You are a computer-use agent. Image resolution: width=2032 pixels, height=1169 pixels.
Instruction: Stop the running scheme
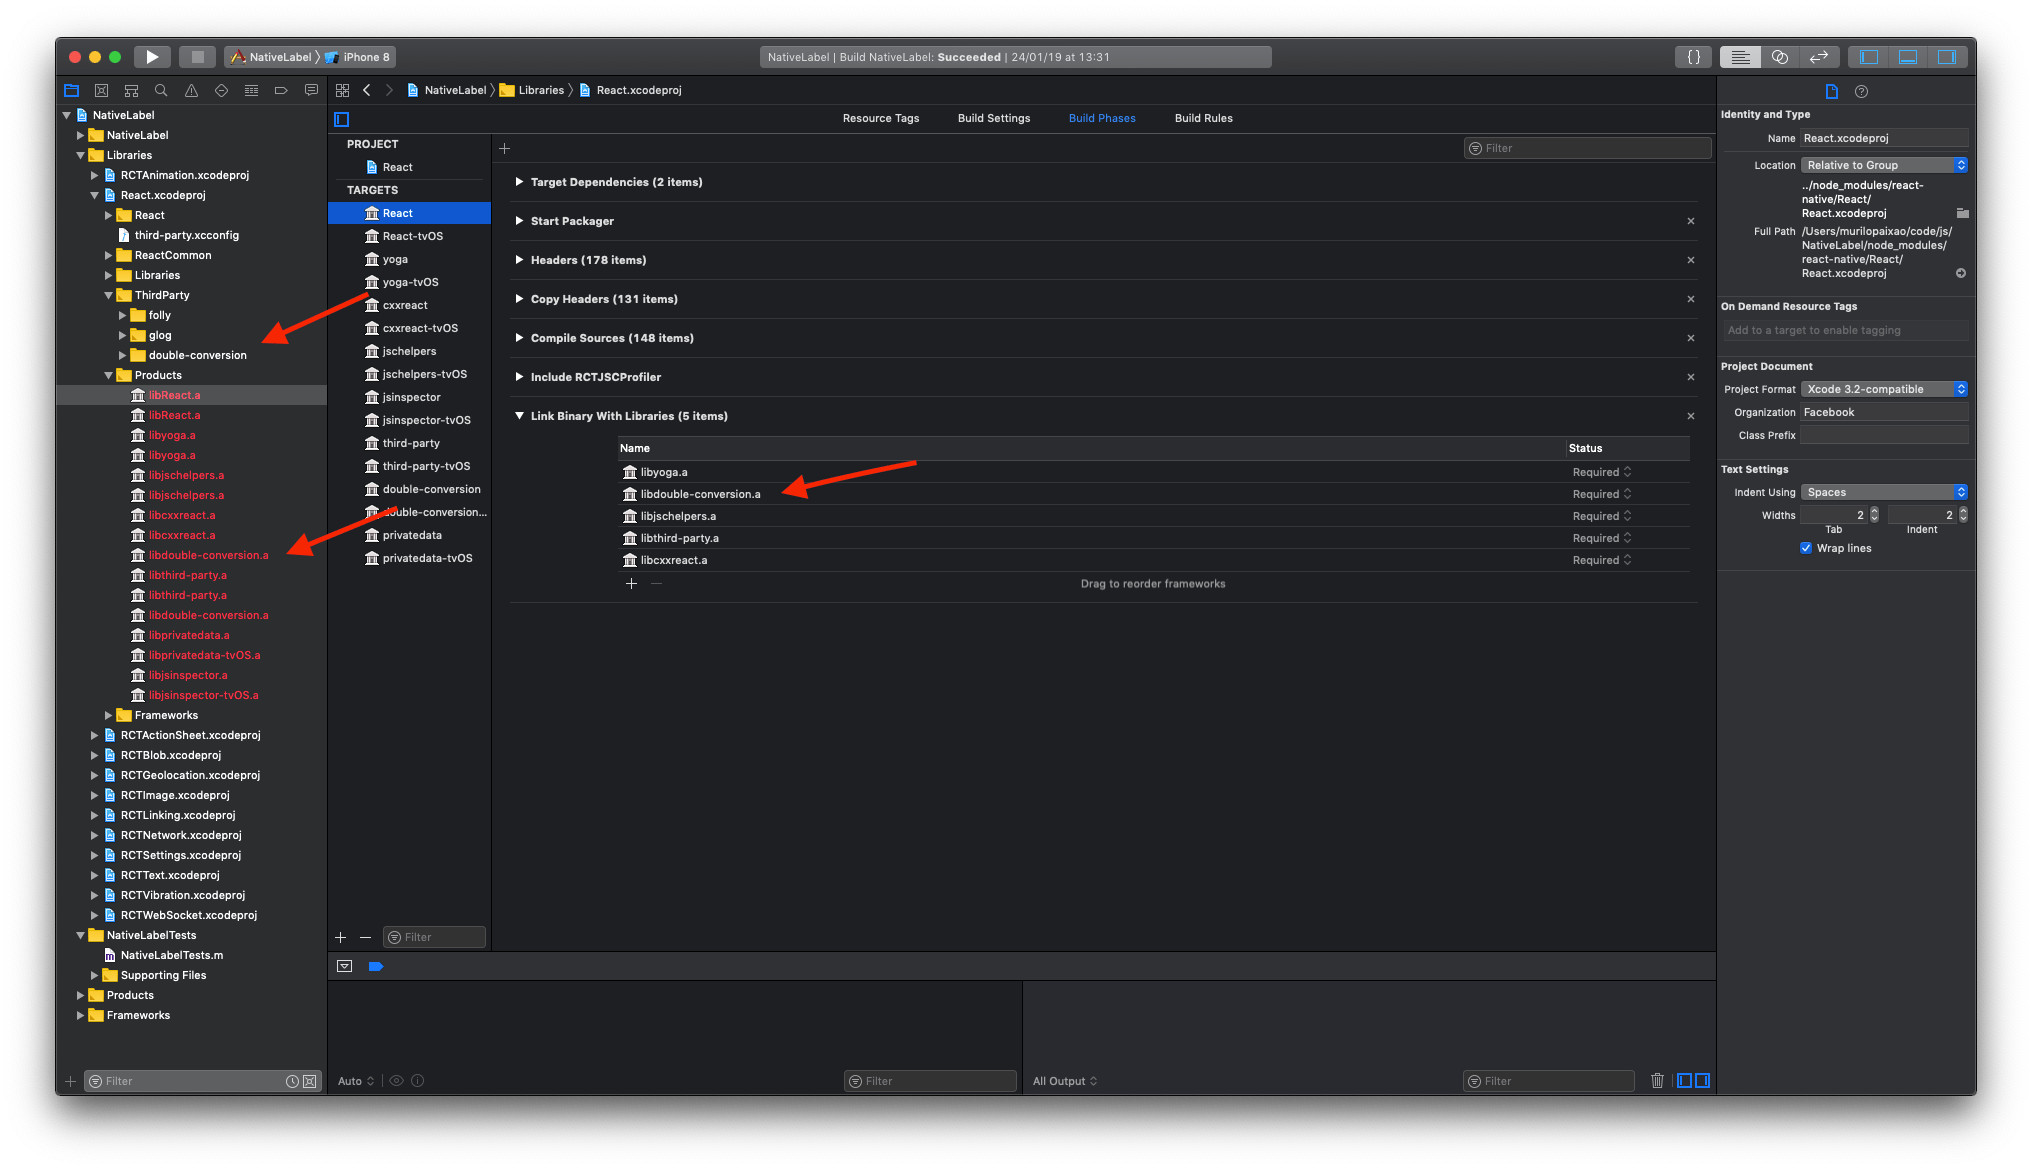click(197, 57)
